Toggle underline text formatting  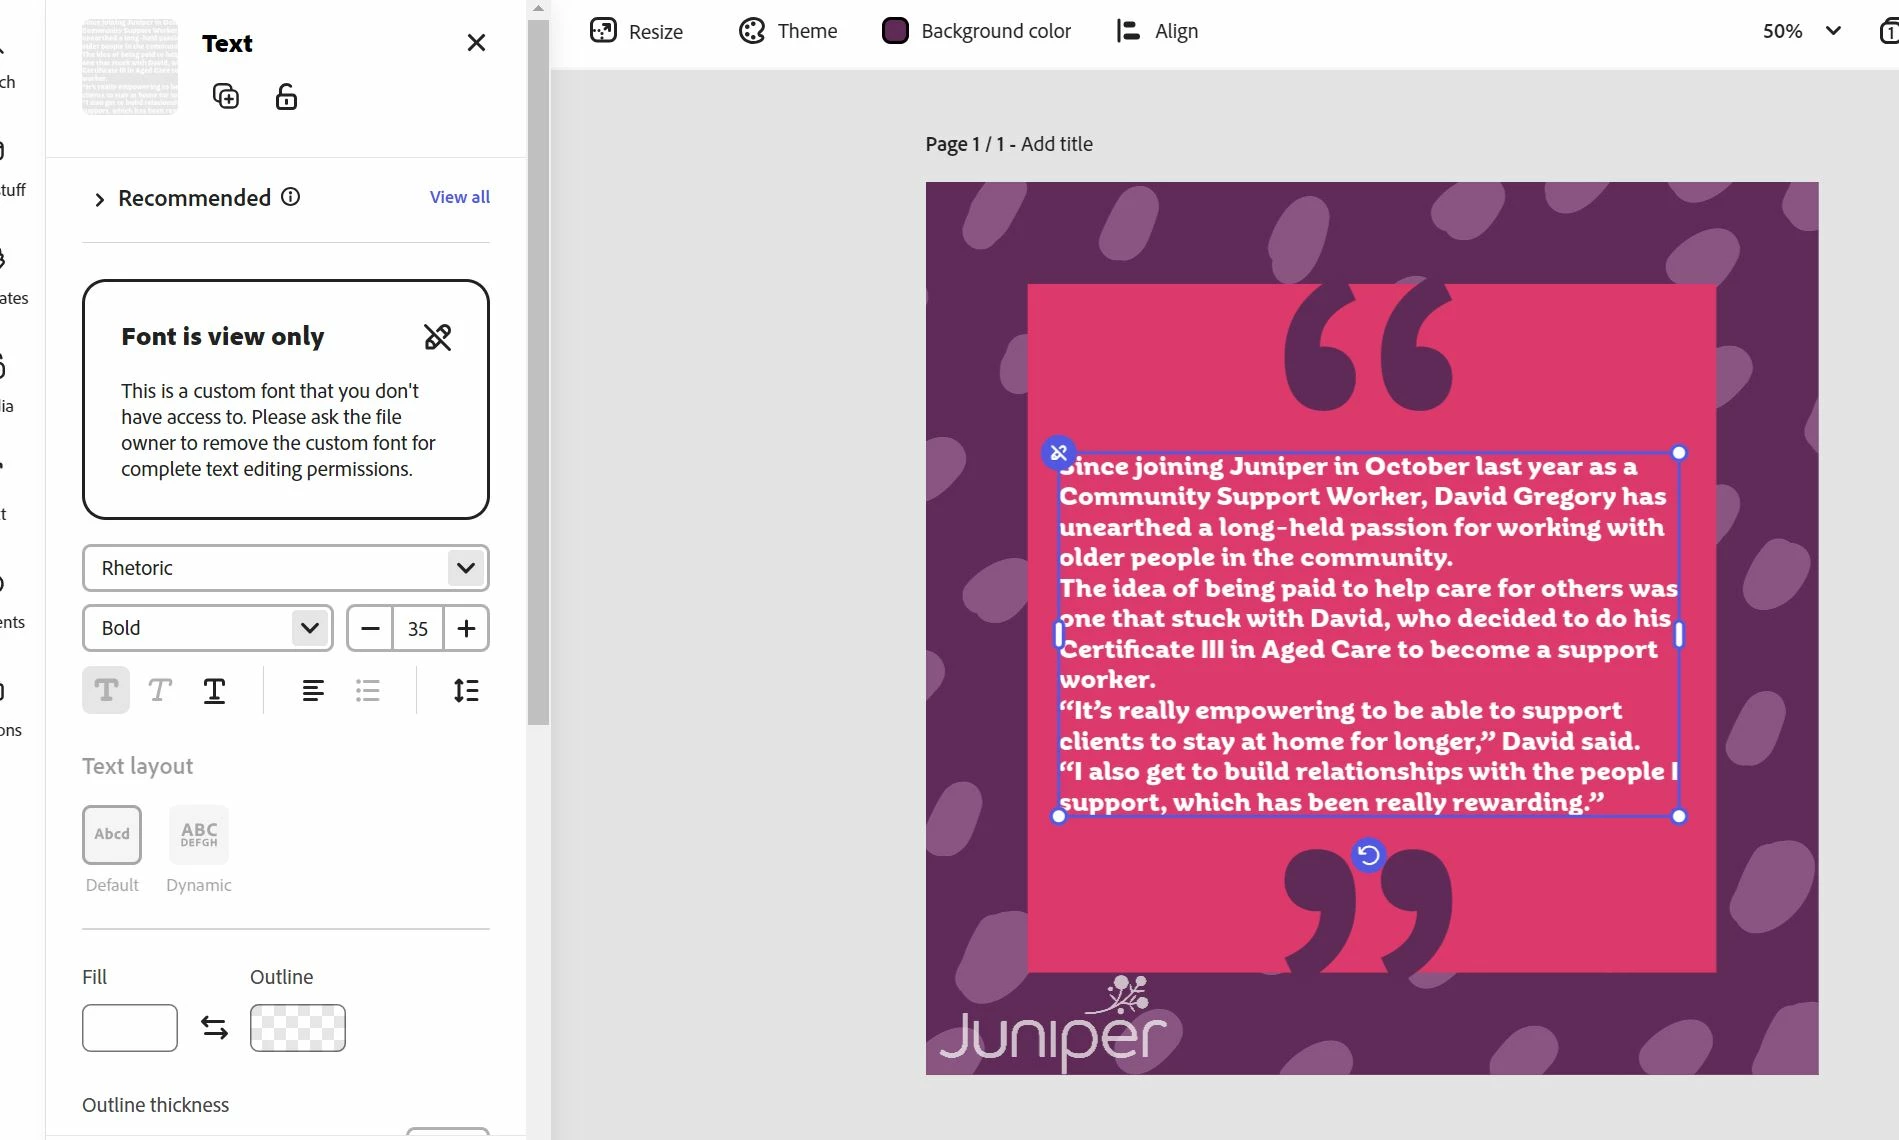(x=214, y=690)
